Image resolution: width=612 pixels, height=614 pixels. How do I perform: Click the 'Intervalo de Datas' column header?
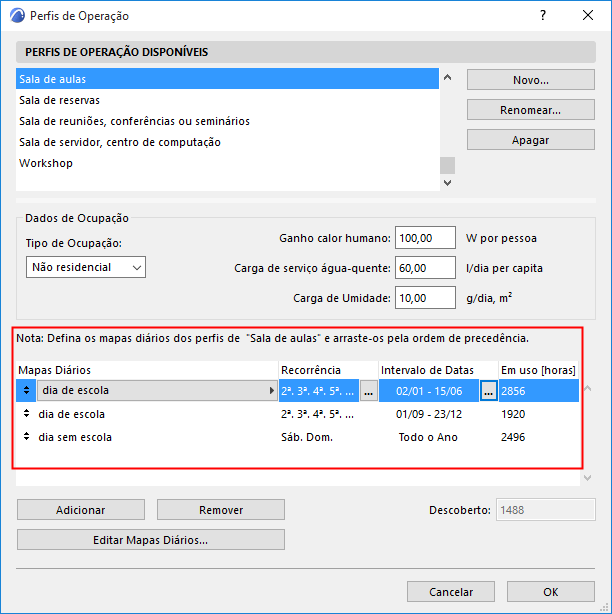[438, 370]
